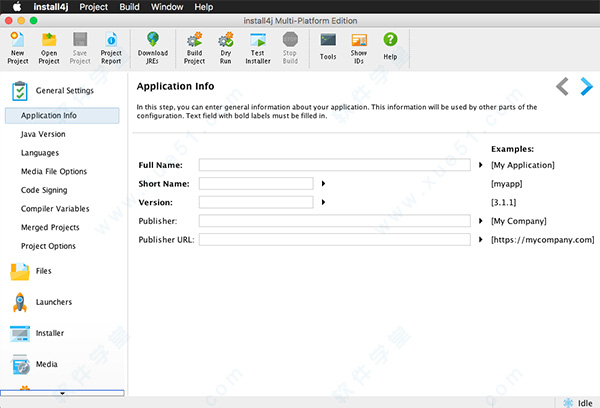The image size is (600, 408).
Task: Select Languages in sidebar
Action: click(40, 153)
